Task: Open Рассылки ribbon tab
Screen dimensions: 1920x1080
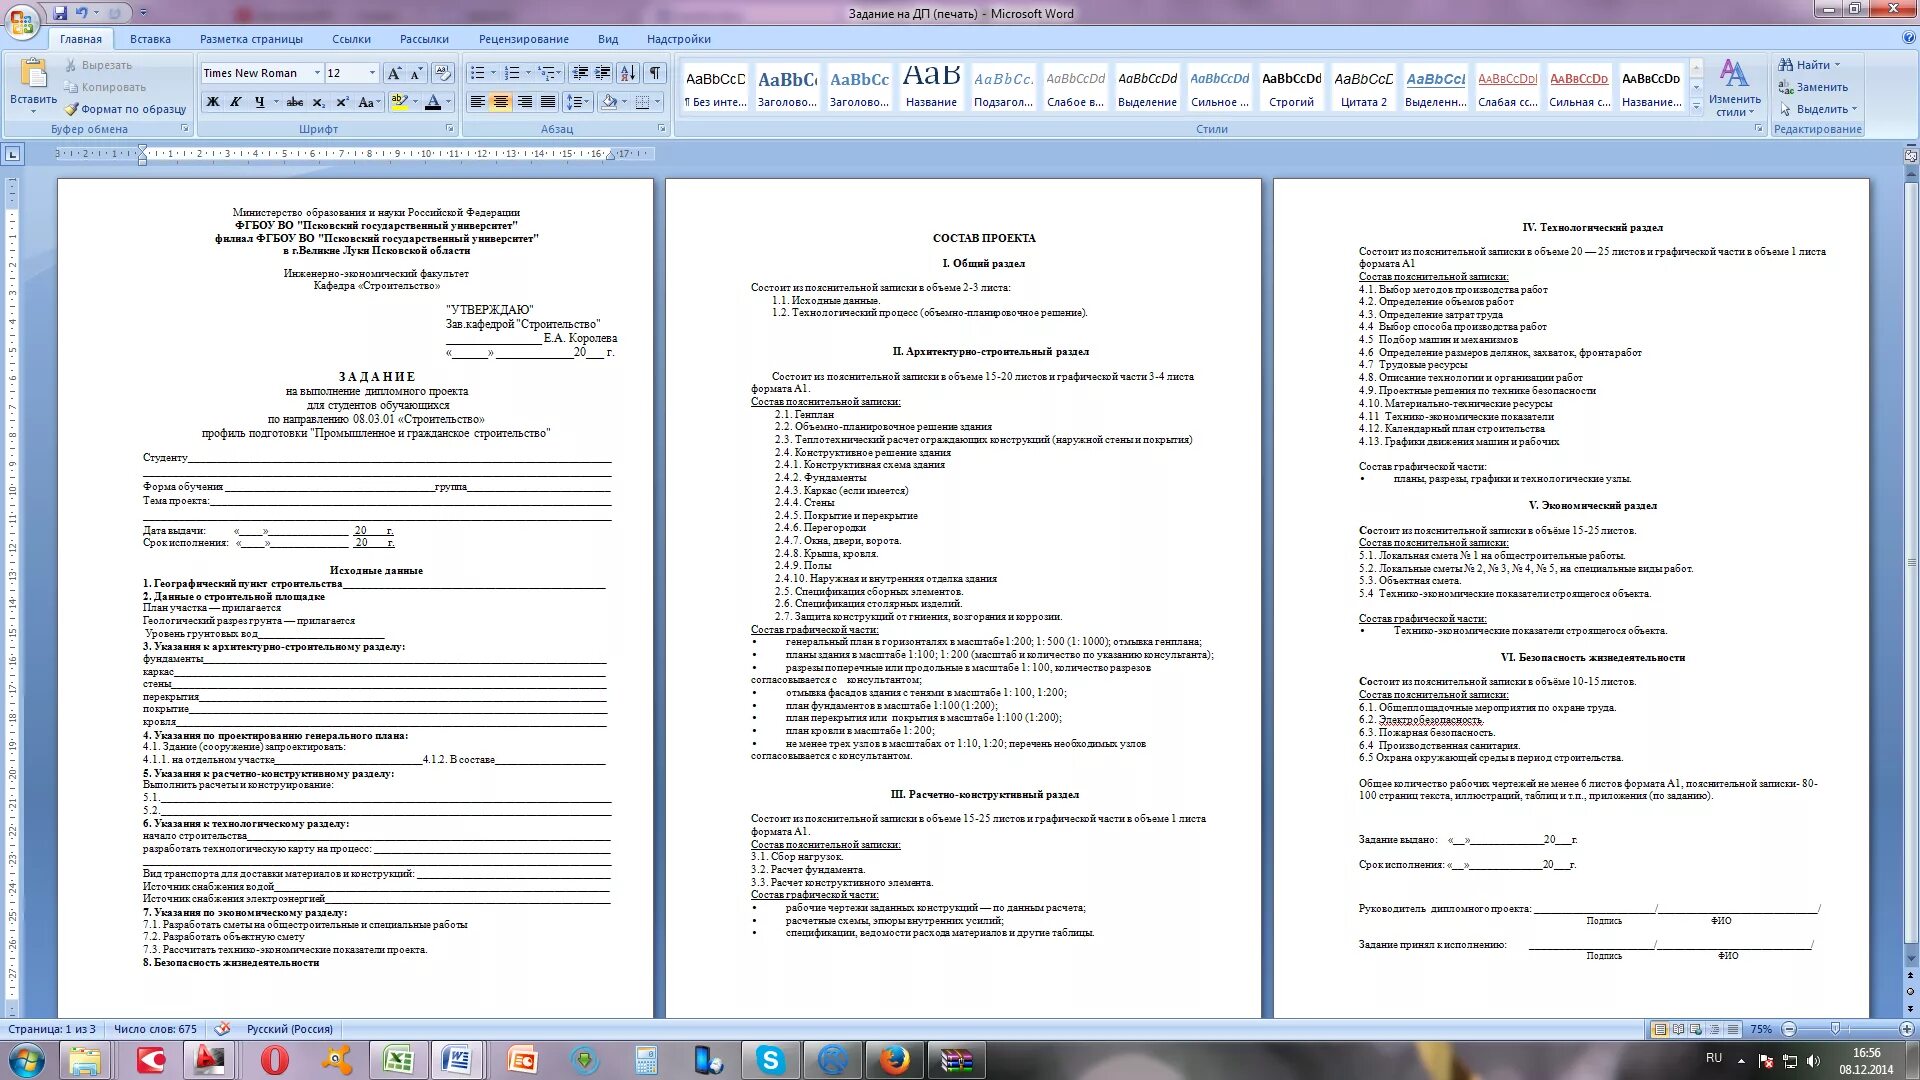Action: (x=424, y=39)
